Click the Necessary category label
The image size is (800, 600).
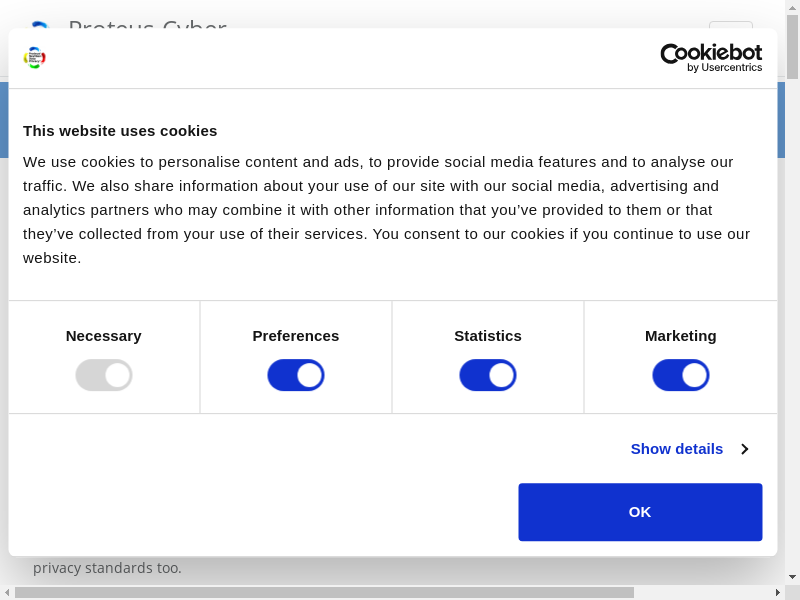coord(104,336)
